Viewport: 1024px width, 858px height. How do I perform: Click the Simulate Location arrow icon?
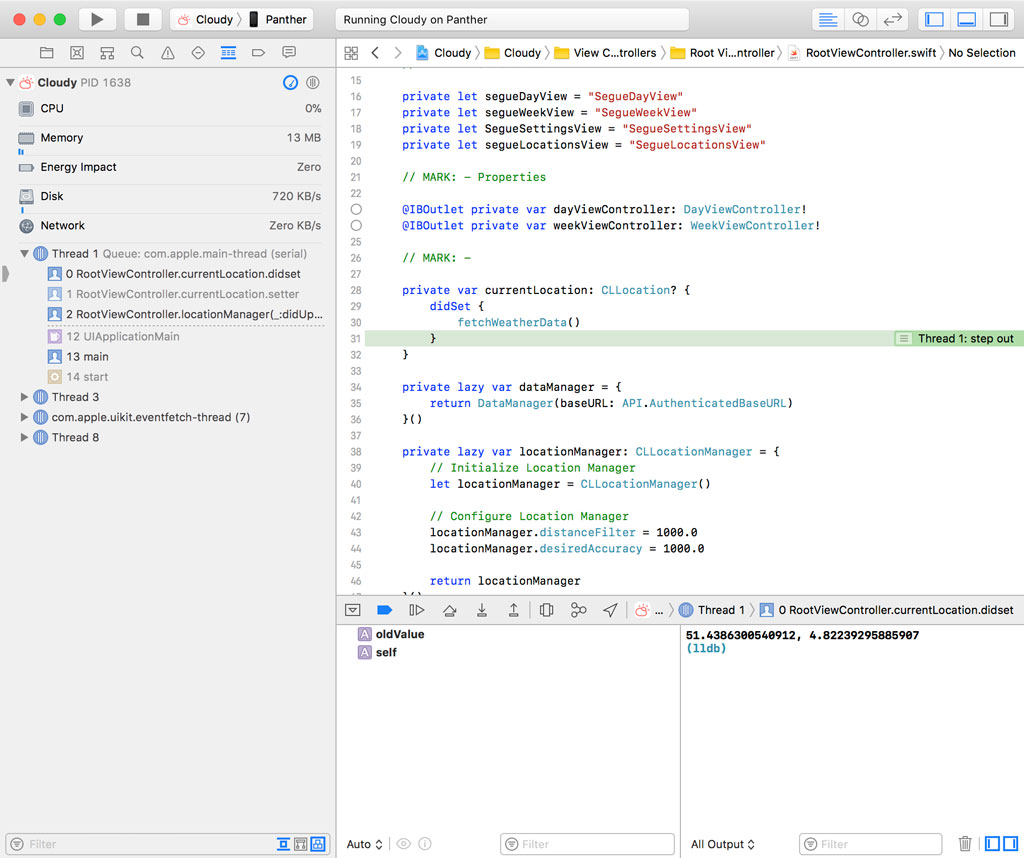610,610
